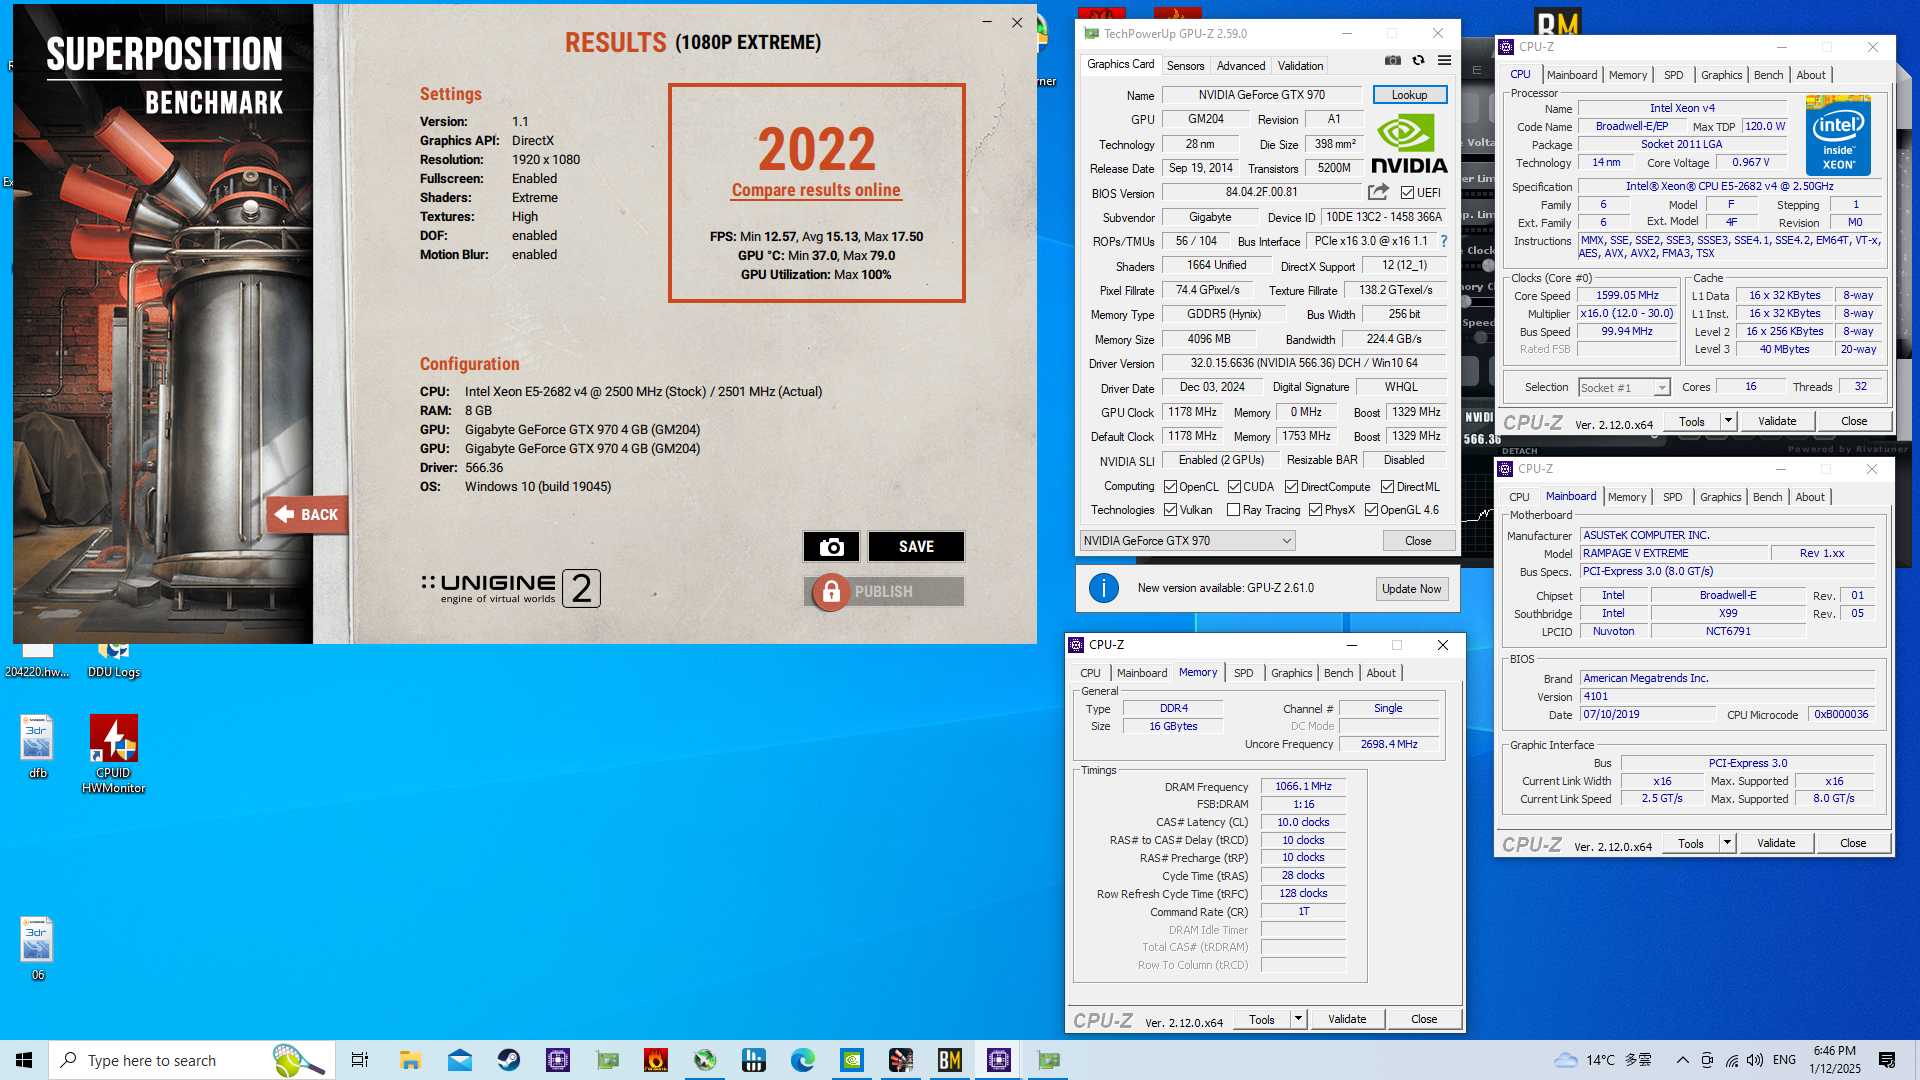
Task: Open the Socket #1 selection dropdown in CPU-Z
Action: [x=1624, y=388]
